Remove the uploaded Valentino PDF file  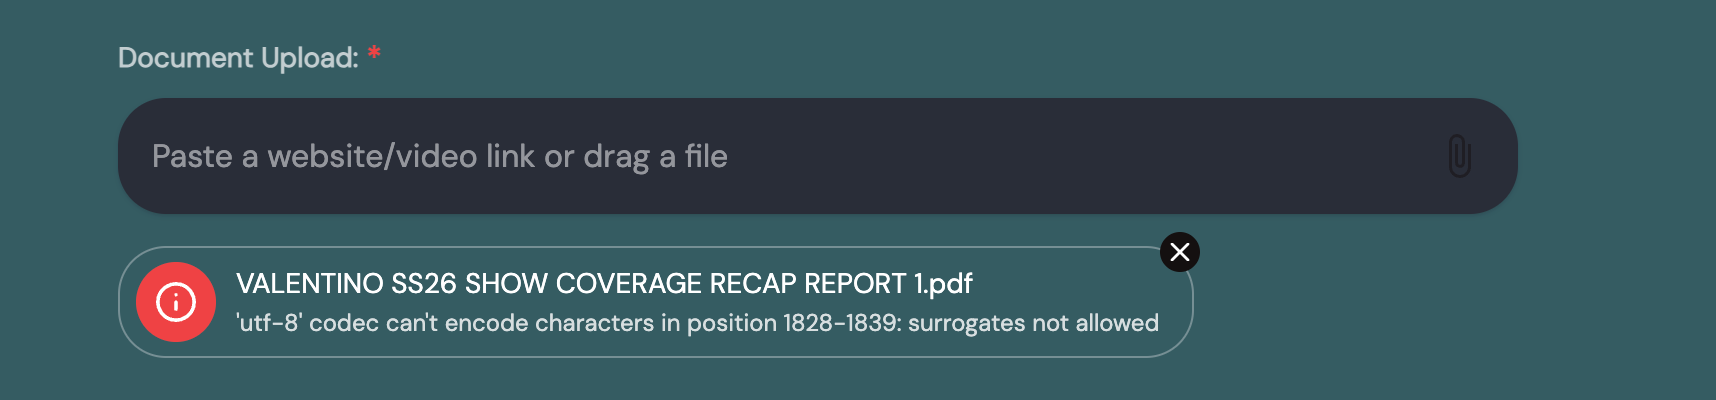(1180, 252)
